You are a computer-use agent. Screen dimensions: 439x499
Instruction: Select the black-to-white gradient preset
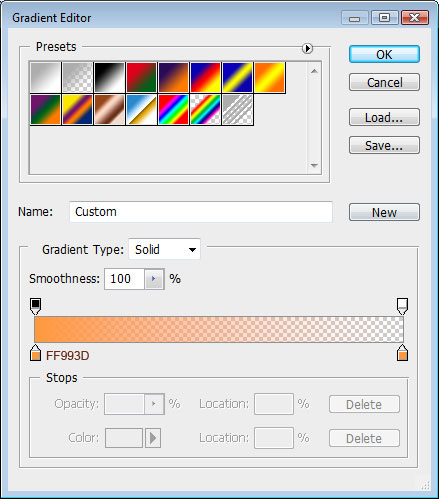pos(109,77)
